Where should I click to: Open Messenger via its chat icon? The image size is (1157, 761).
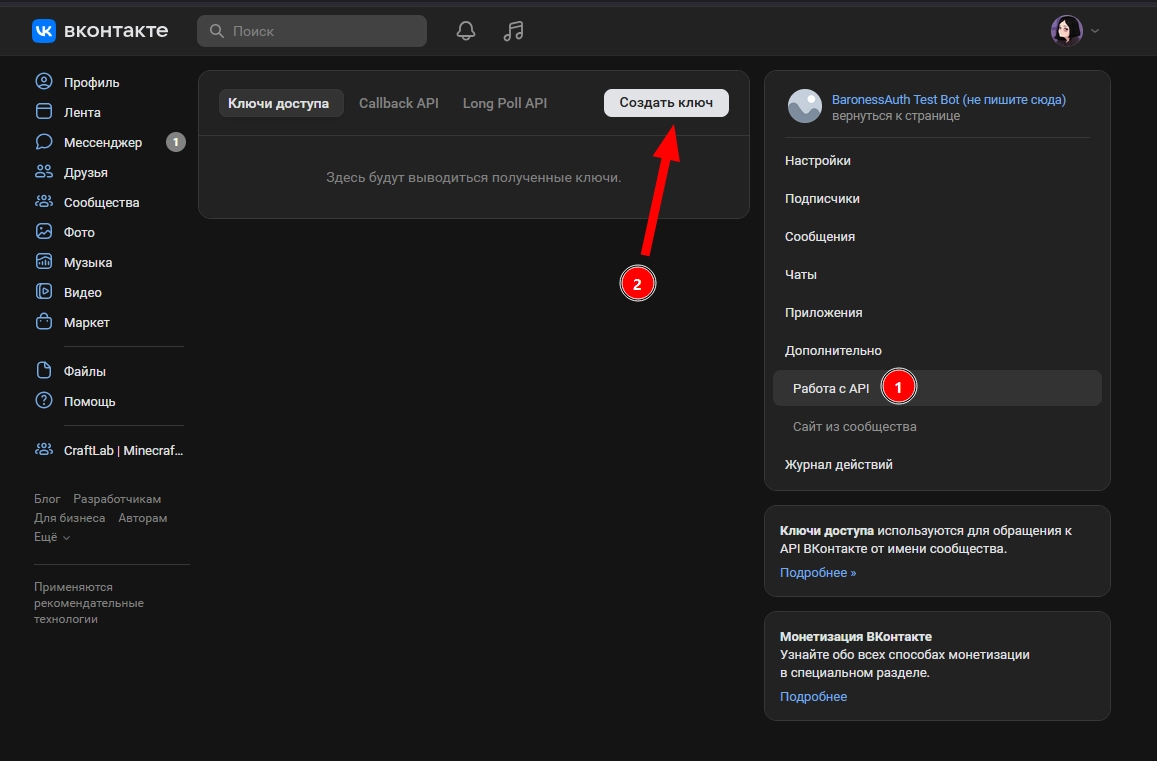(x=44, y=142)
